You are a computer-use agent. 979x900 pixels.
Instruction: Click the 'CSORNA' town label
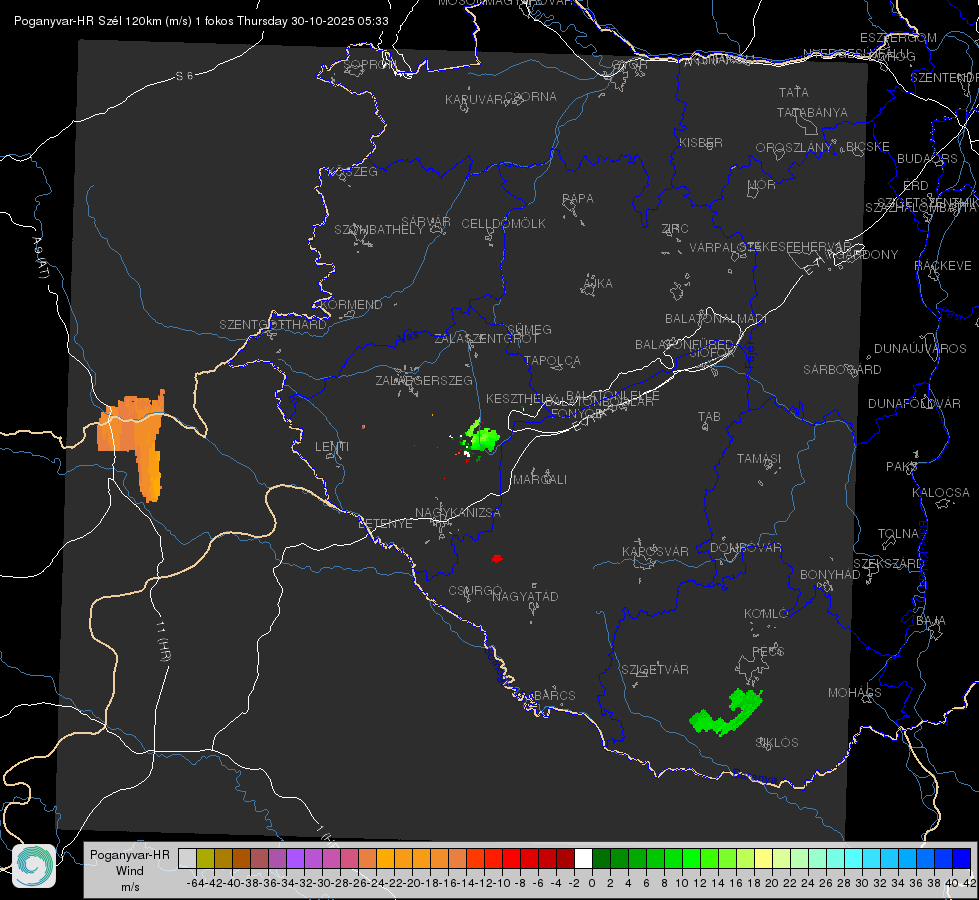click(531, 97)
